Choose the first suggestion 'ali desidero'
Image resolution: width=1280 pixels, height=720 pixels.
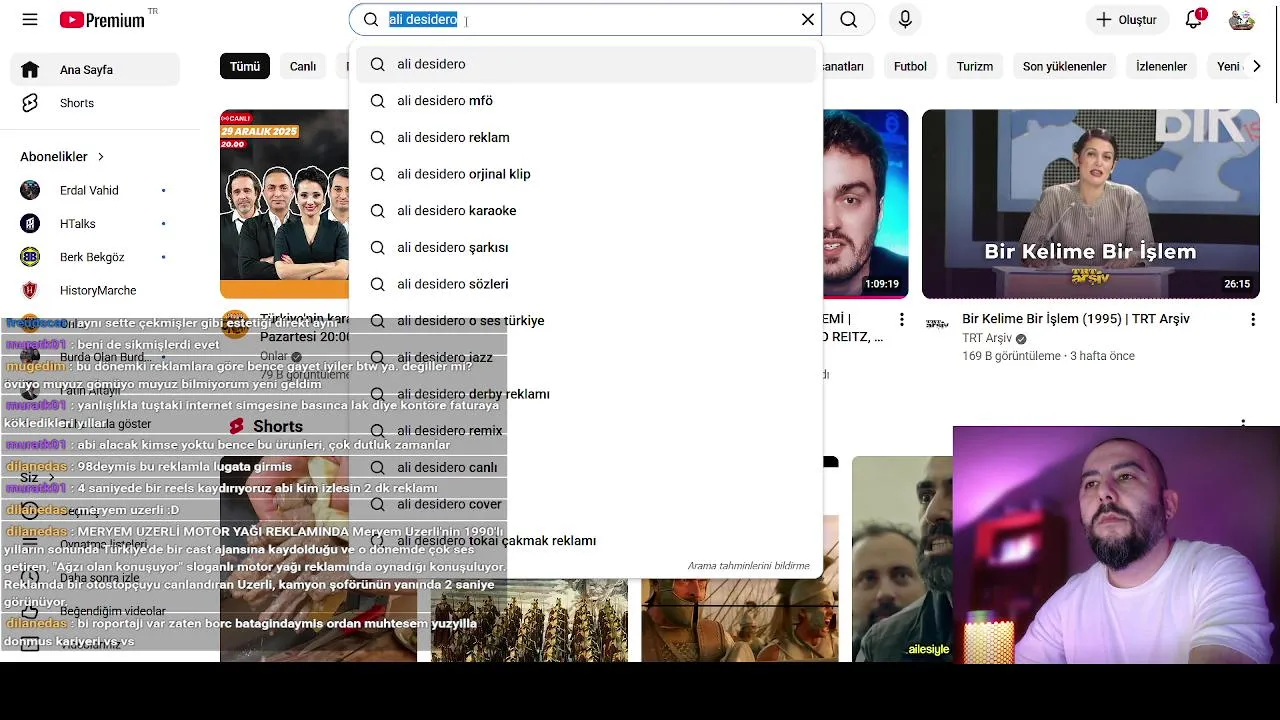point(586,64)
